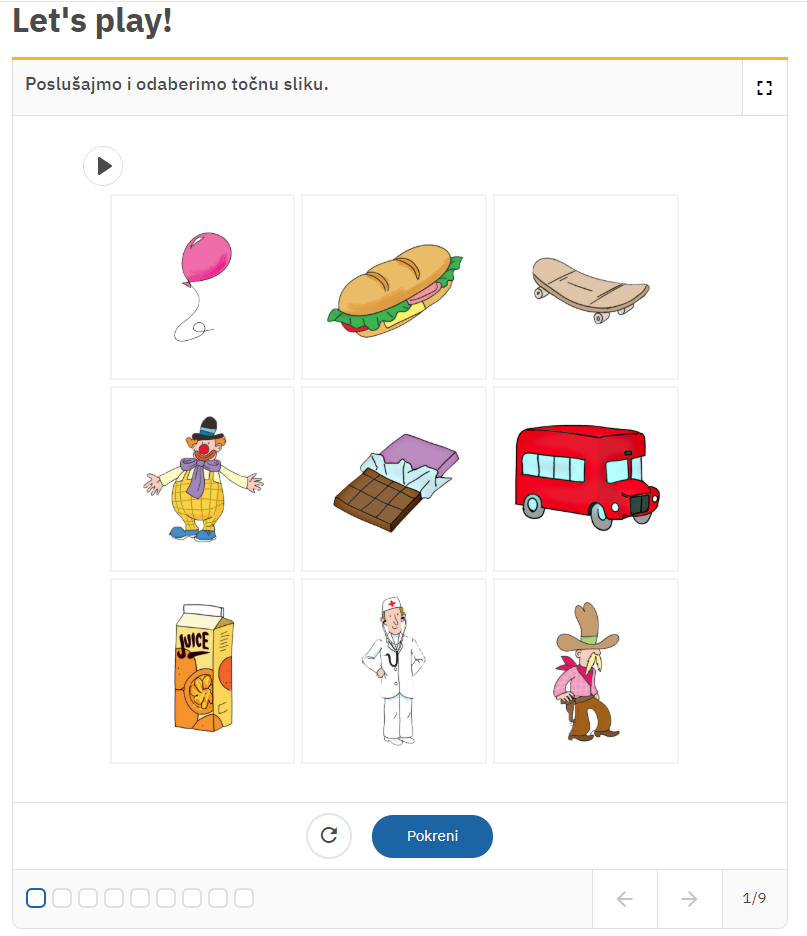807x936 pixels.
Task: Pick the skateboard picture
Action: pos(586,287)
